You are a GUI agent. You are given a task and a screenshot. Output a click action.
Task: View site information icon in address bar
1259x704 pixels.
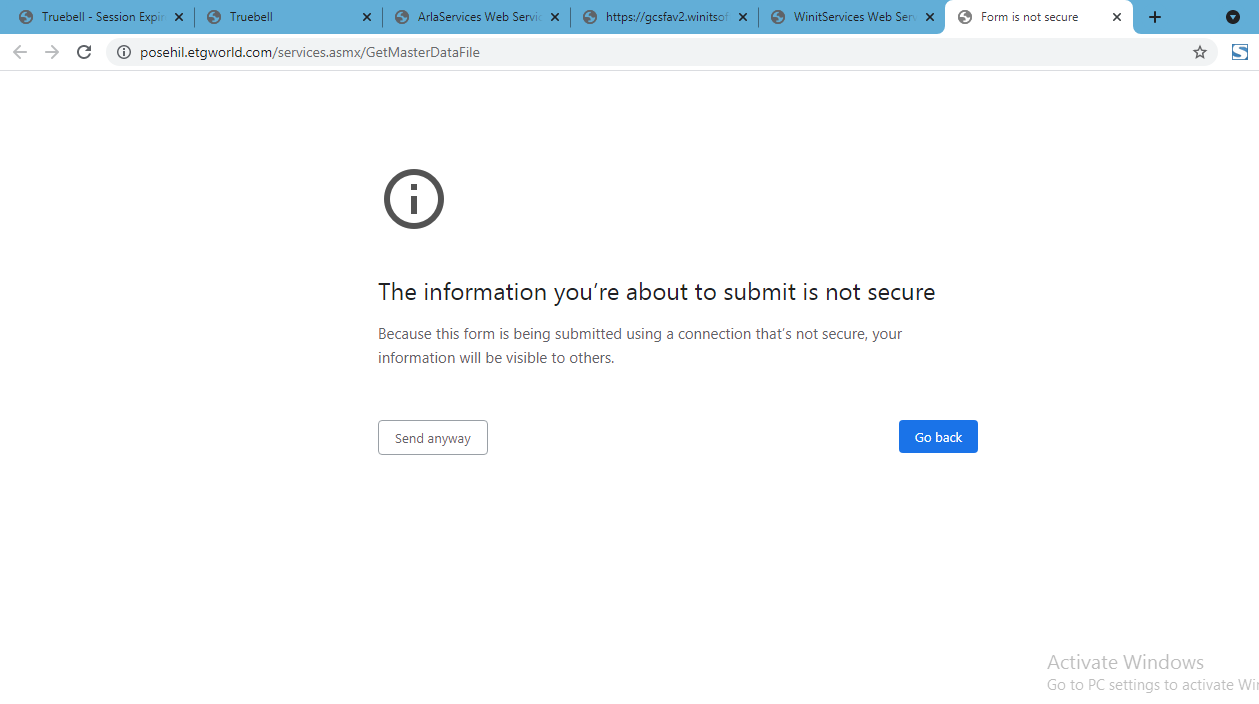point(124,52)
